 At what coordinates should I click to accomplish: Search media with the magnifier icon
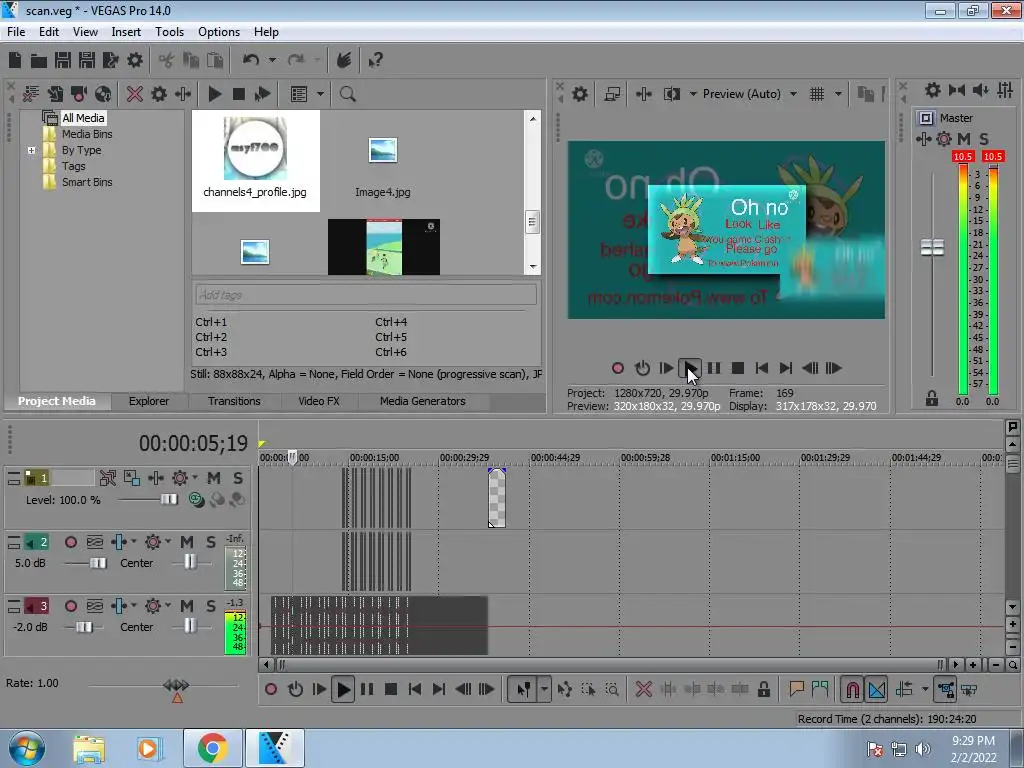[x=347, y=94]
